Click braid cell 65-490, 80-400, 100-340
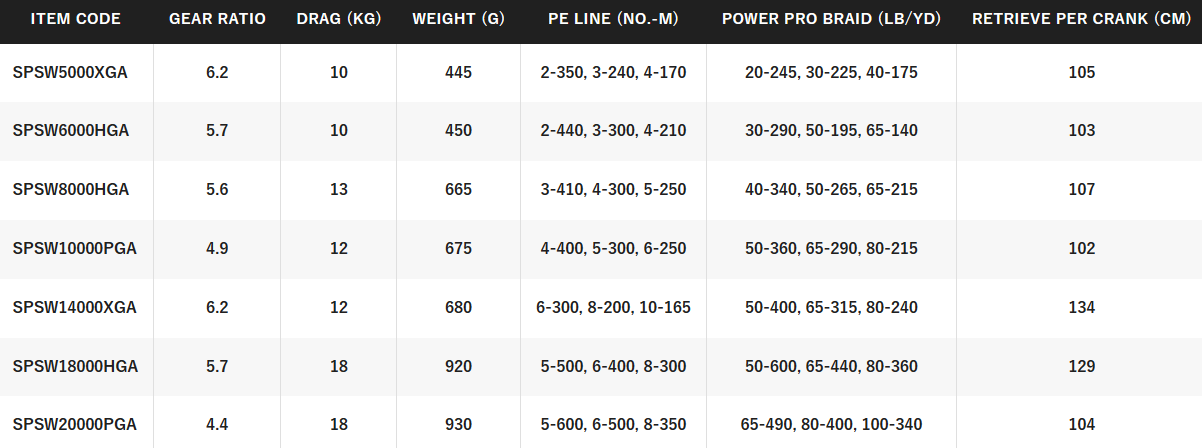Image resolution: width=1202 pixels, height=448 pixels. [x=831, y=425]
